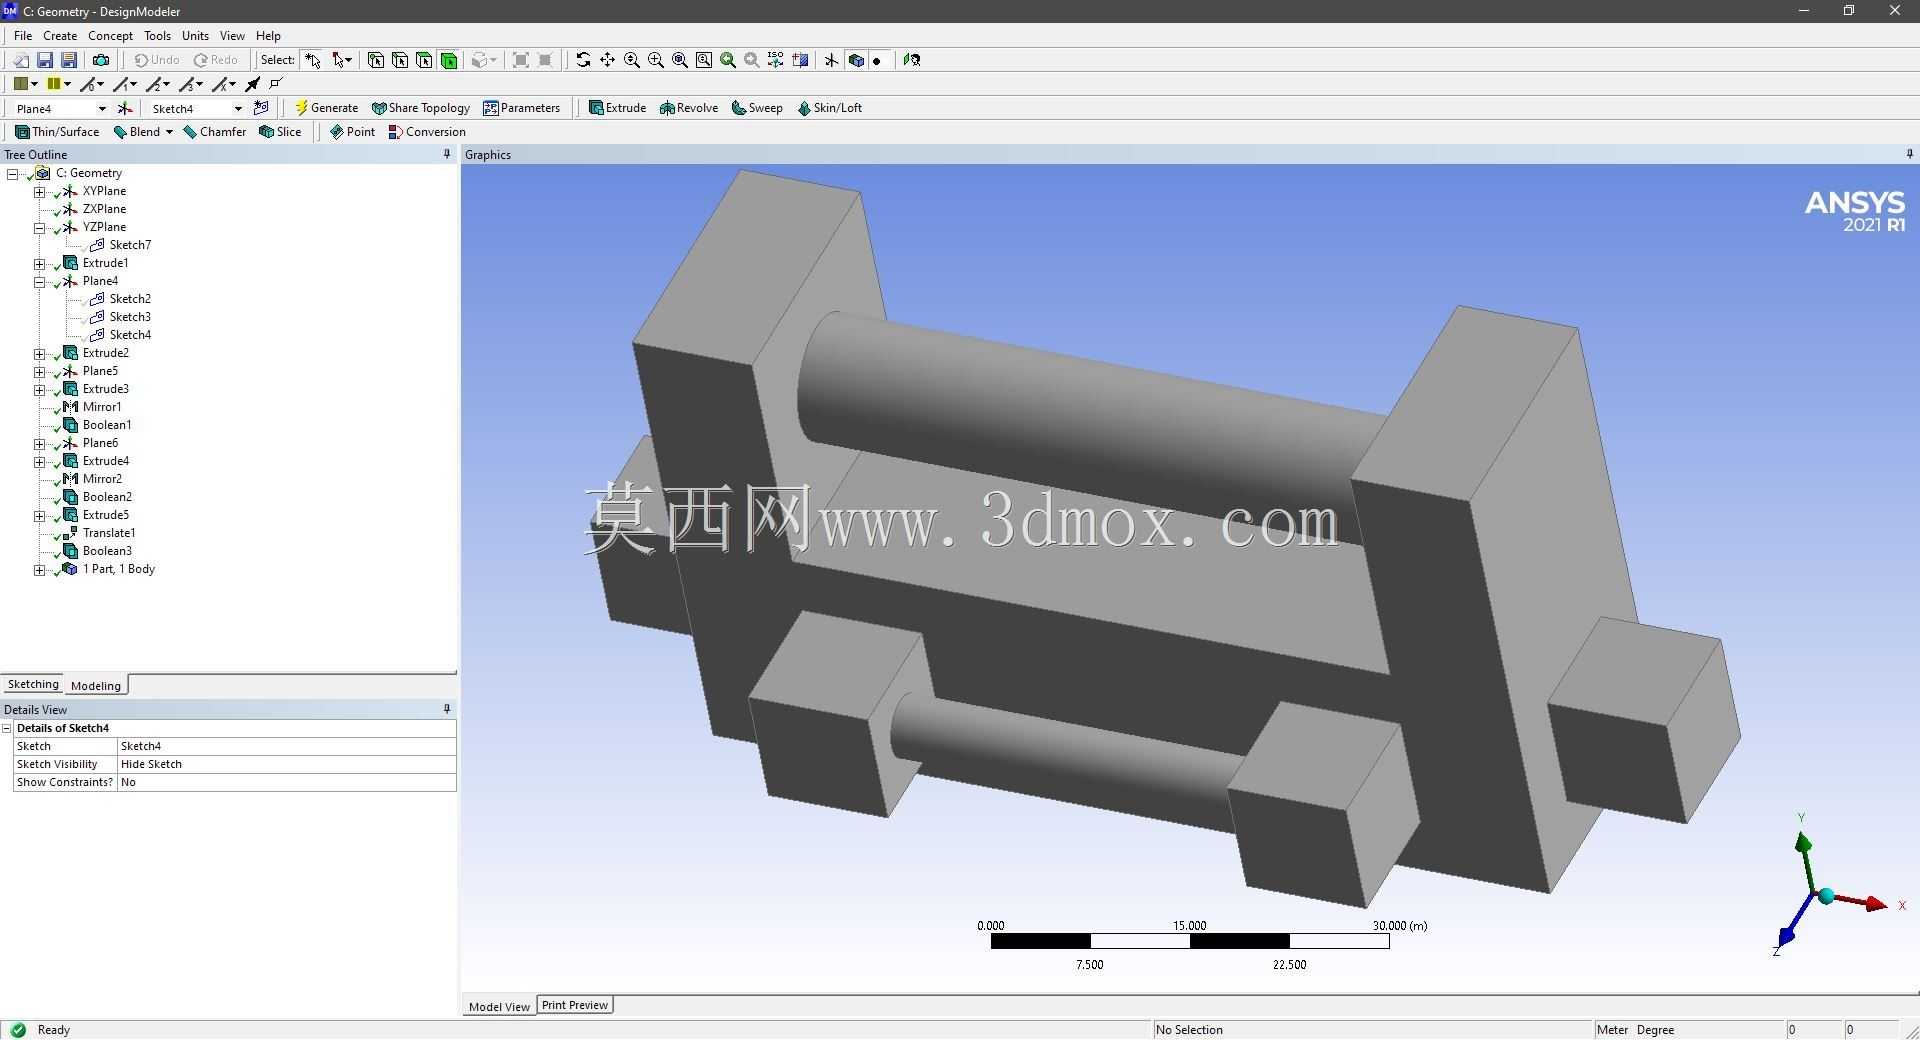Click the Undo button
This screenshot has height=1040, width=1920.
(157, 60)
